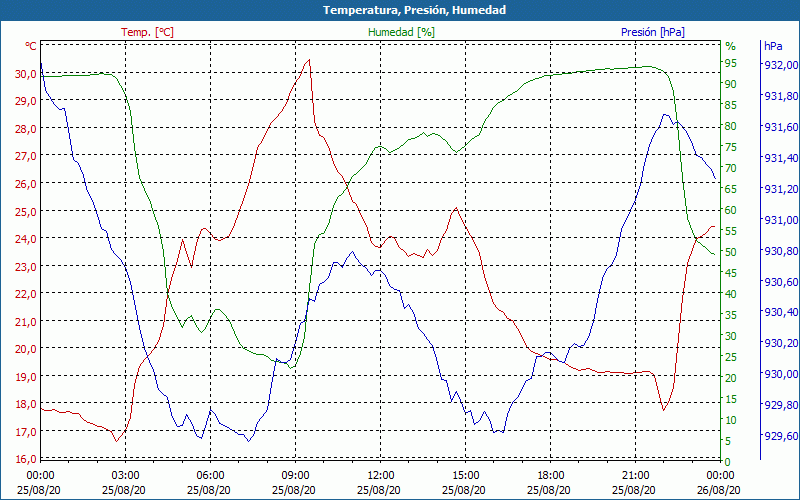Screen dimensions: 800x500
Task: Click the 70 humidity axis value
Action: (731, 168)
